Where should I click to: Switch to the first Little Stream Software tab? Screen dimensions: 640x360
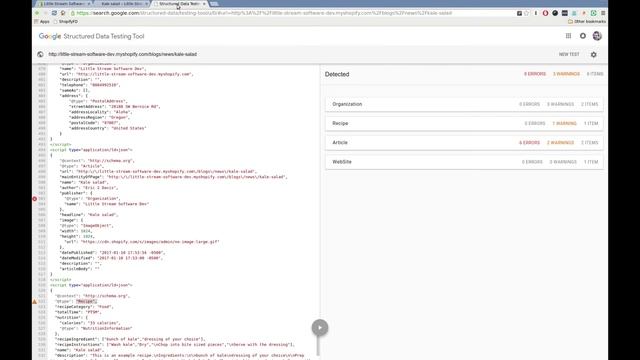point(63,4)
